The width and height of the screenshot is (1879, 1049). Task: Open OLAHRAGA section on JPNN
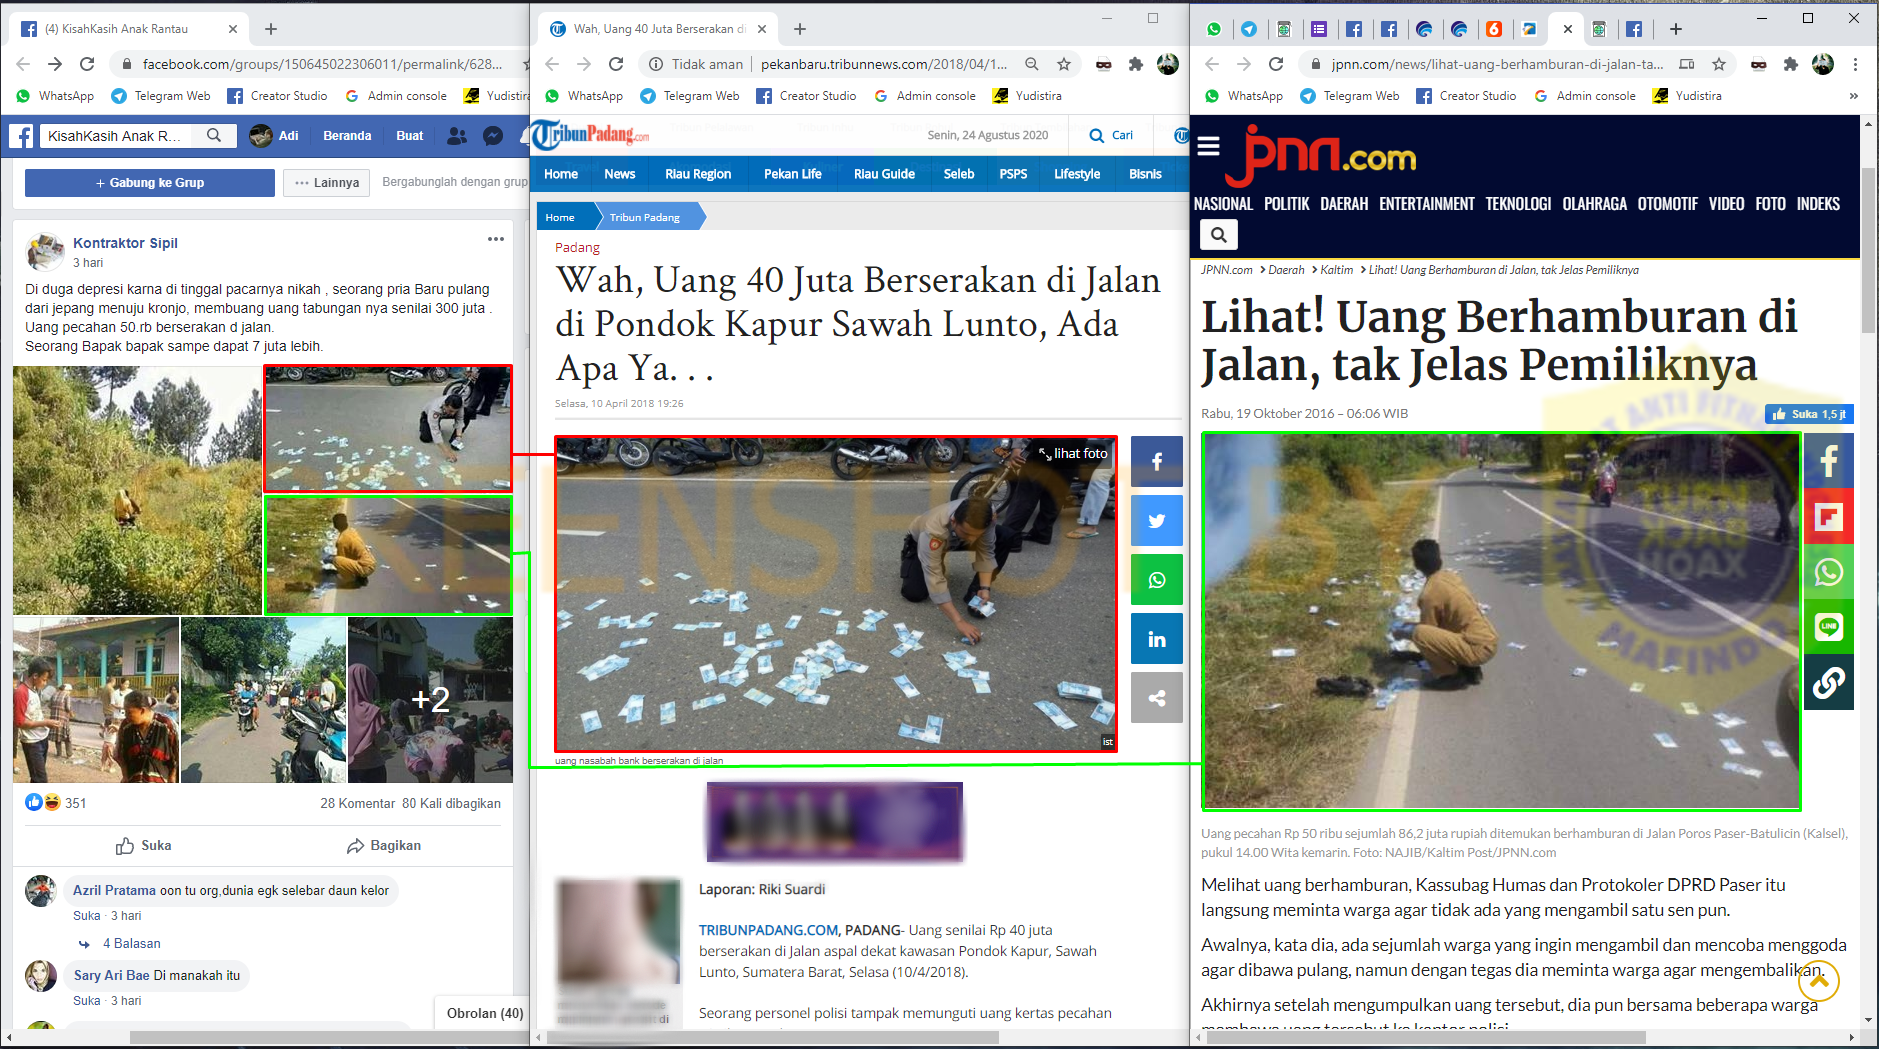[1594, 204]
